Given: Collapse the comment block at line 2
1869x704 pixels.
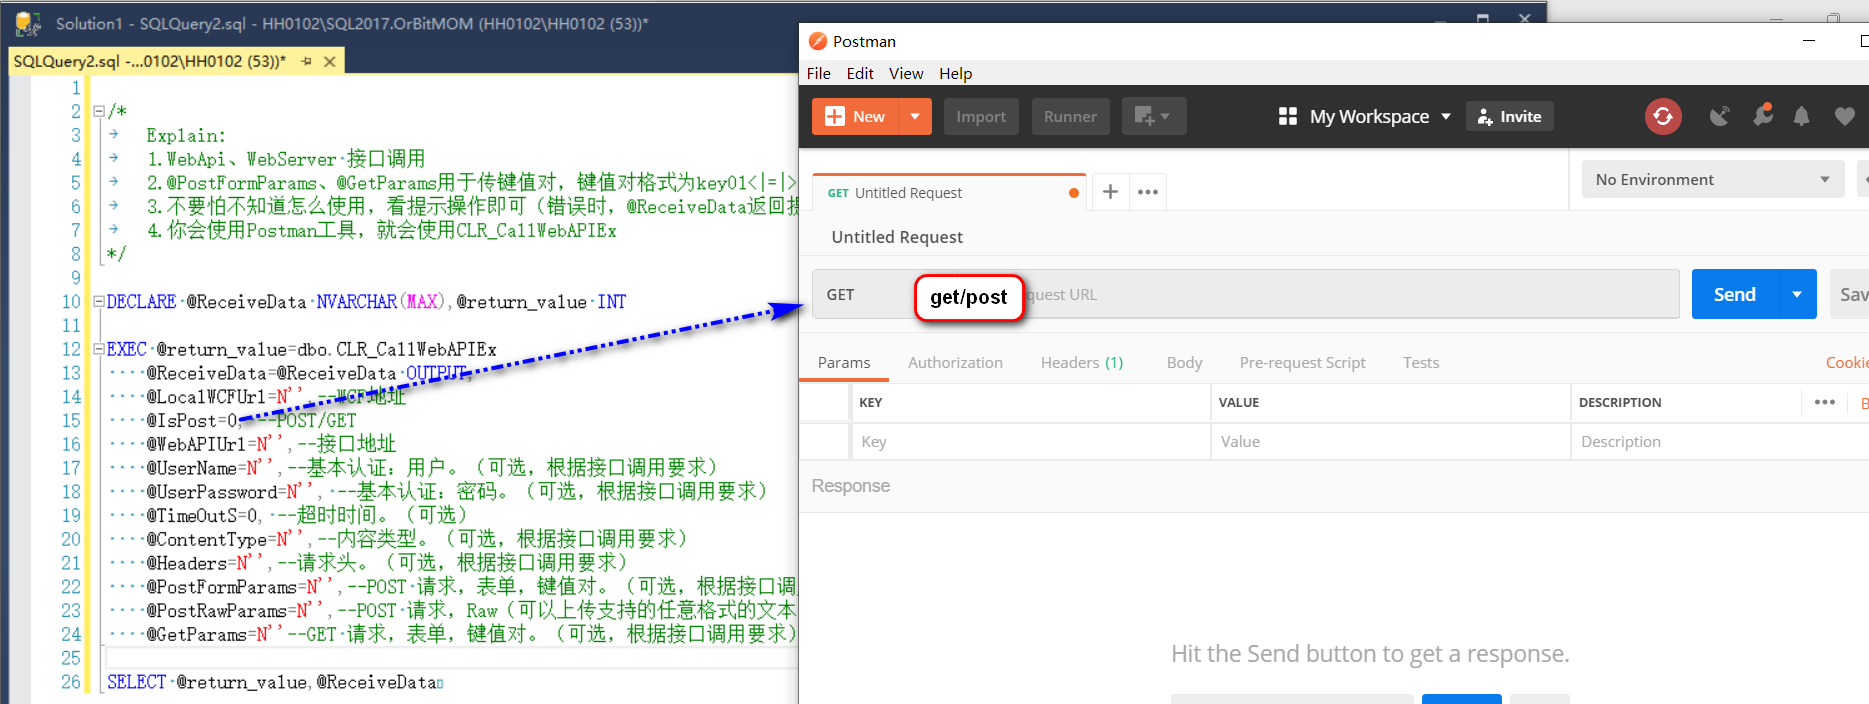Looking at the screenshot, I should pos(98,111).
